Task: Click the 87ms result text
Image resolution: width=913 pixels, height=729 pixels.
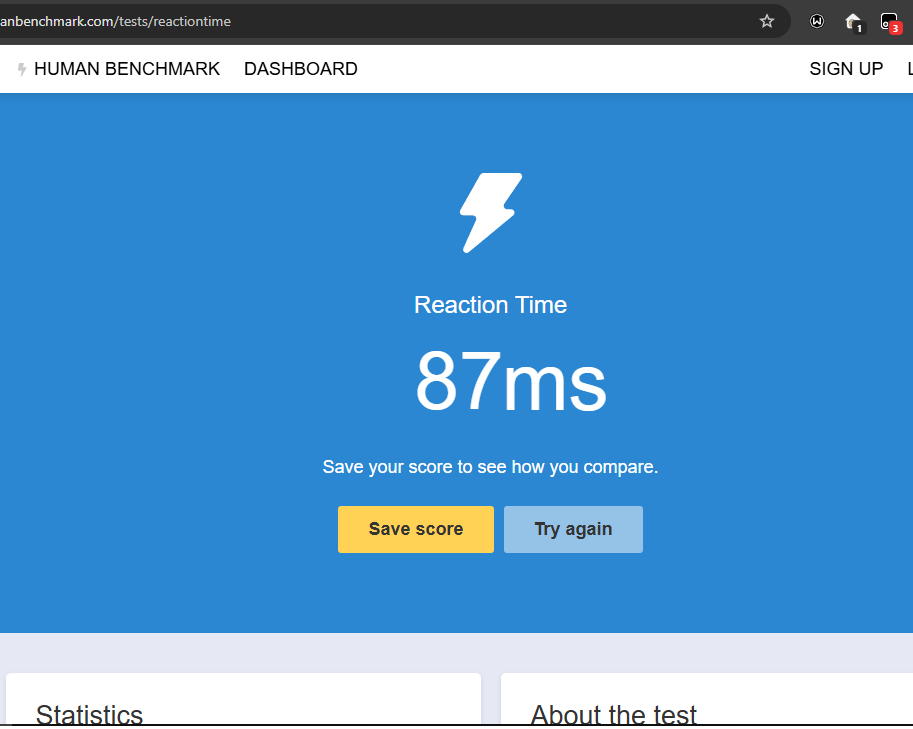Action: click(511, 381)
